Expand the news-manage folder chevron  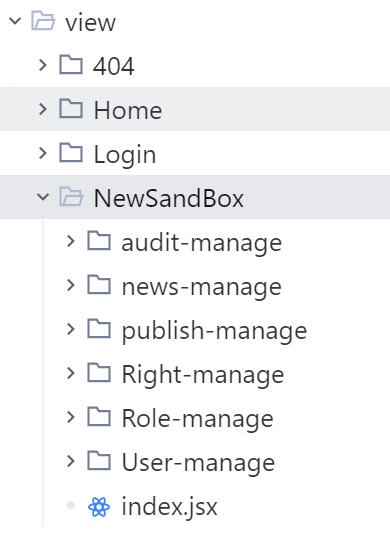71,285
